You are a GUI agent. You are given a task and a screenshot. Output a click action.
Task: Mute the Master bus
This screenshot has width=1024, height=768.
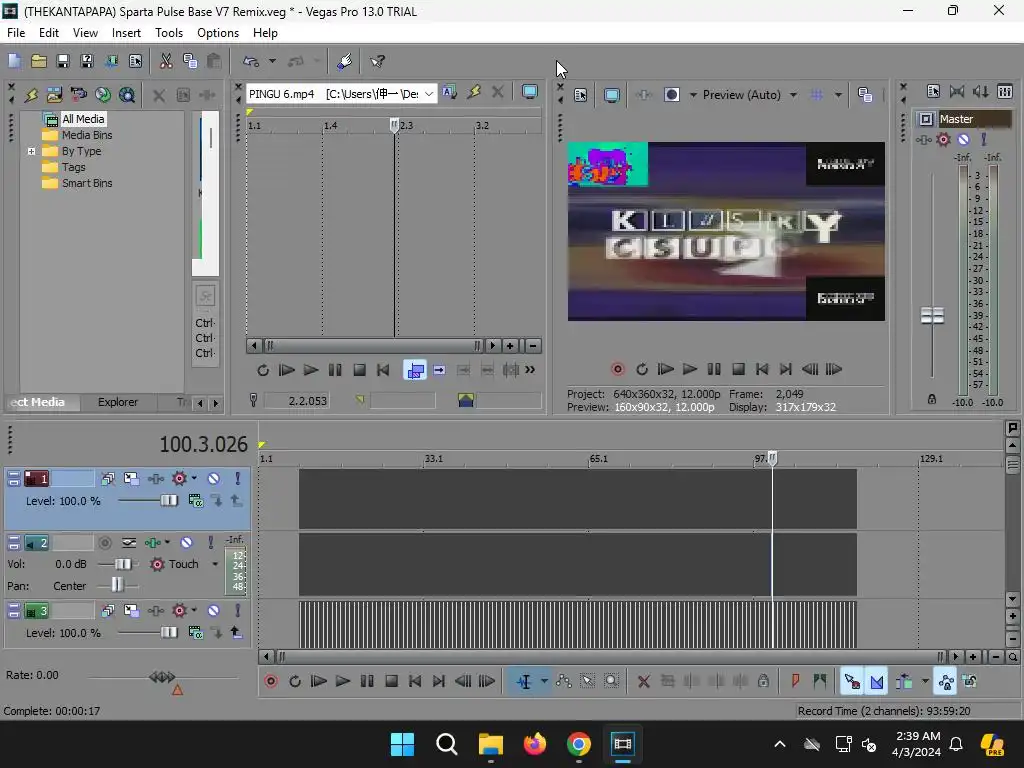pos(963,139)
